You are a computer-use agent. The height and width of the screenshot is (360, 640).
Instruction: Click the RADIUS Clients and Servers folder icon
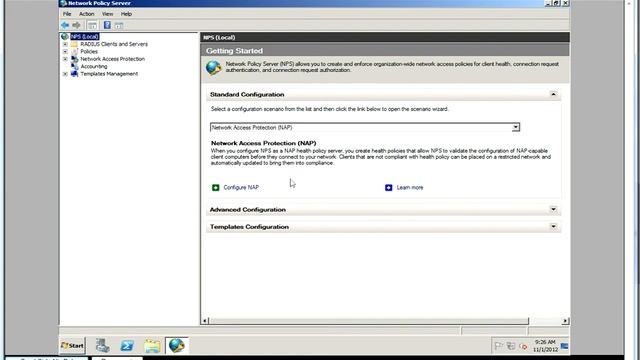click(74, 44)
